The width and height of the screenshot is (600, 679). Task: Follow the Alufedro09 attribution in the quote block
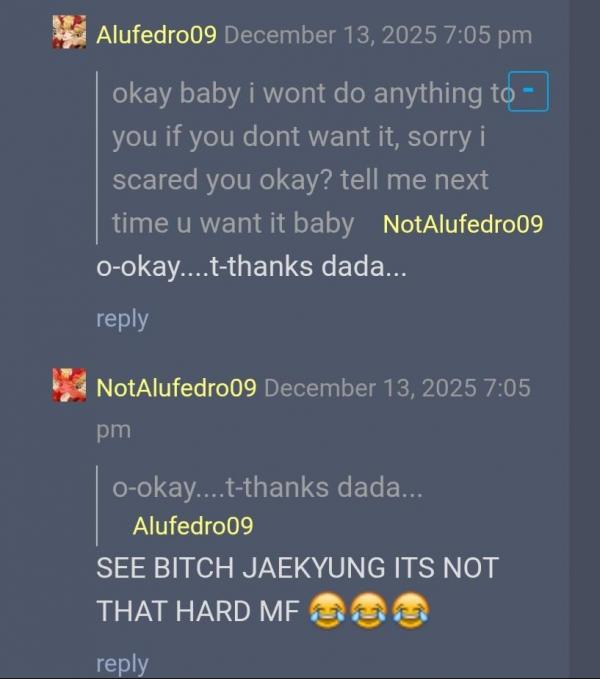(x=193, y=526)
